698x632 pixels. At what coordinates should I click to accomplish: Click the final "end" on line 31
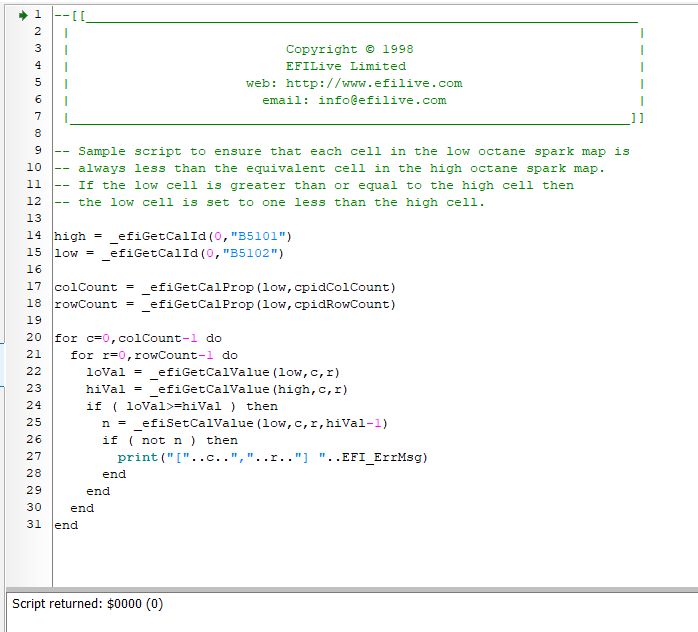click(66, 525)
